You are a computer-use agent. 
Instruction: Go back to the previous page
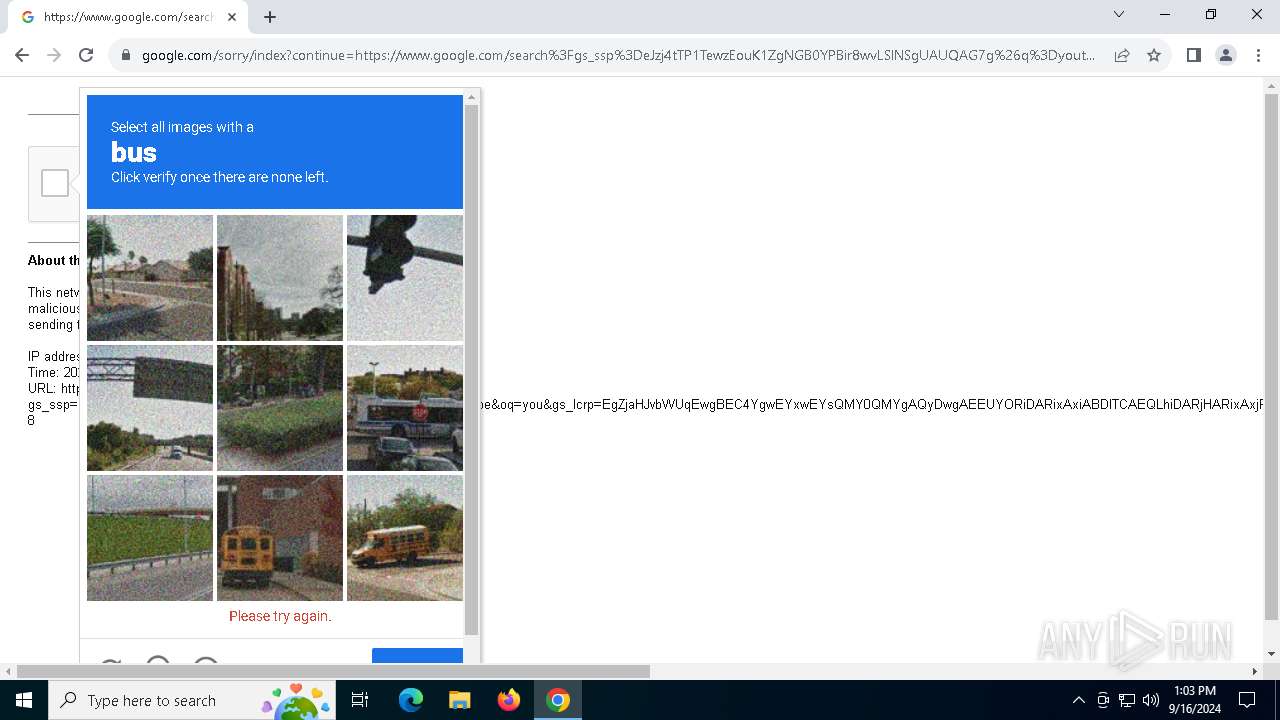[x=22, y=55]
